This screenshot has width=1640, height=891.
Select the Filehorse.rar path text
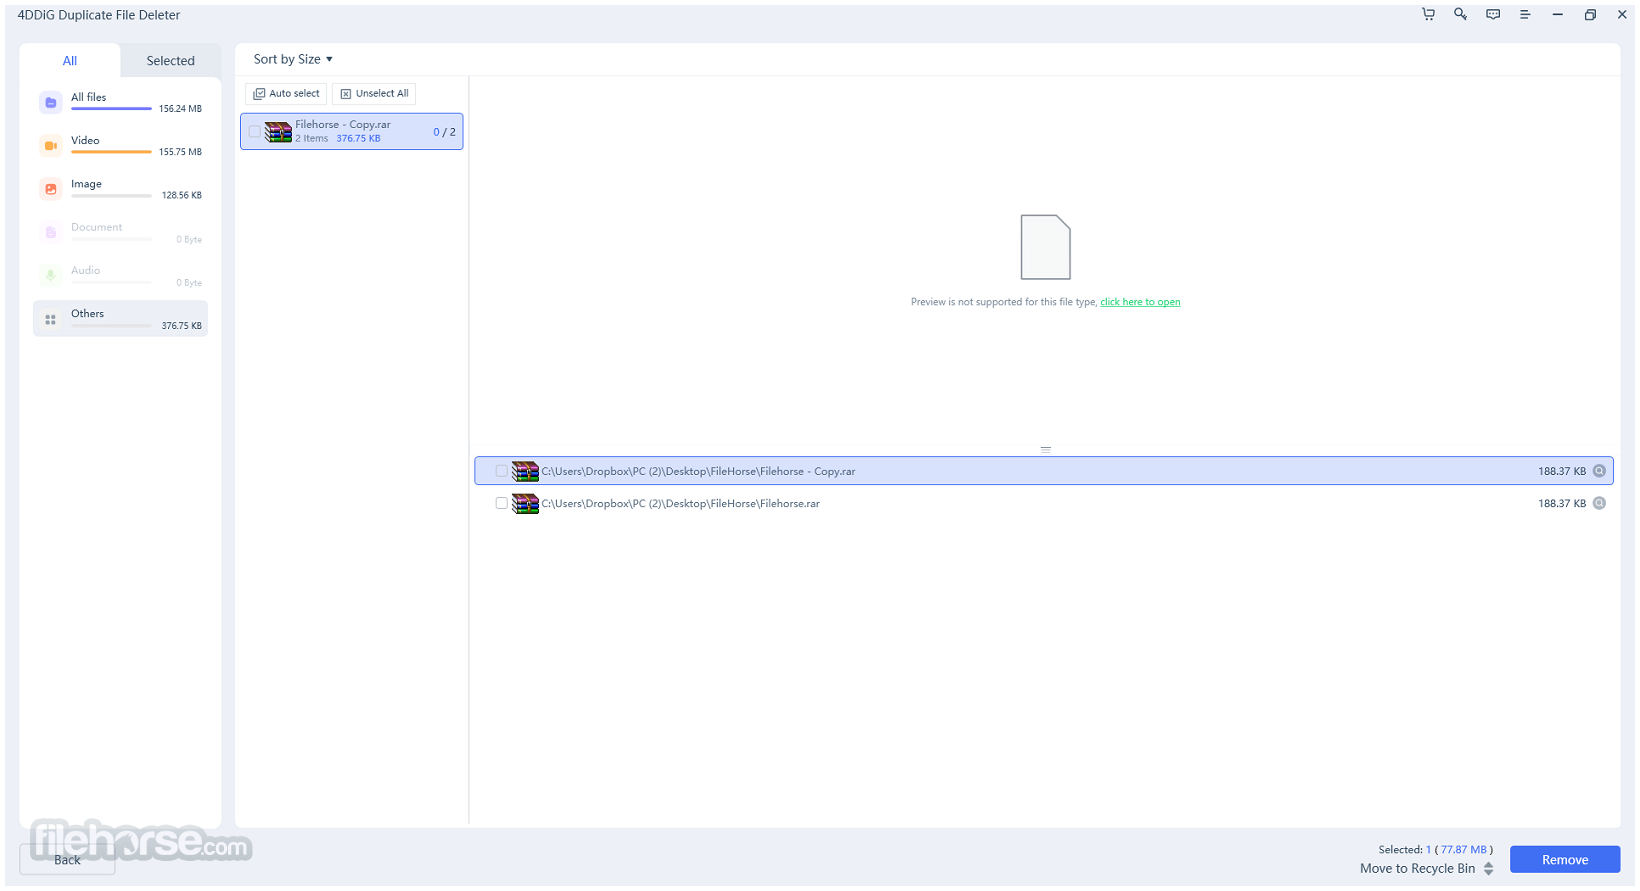[680, 503]
